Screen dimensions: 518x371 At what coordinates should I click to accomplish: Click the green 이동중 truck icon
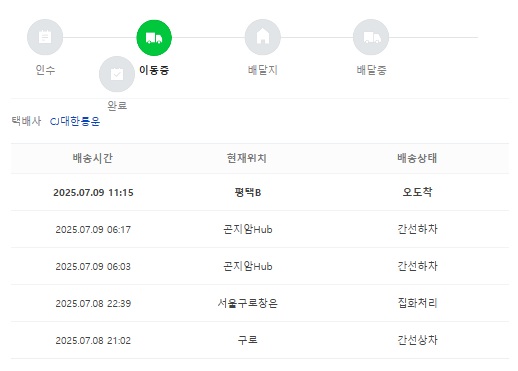tap(154, 38)
